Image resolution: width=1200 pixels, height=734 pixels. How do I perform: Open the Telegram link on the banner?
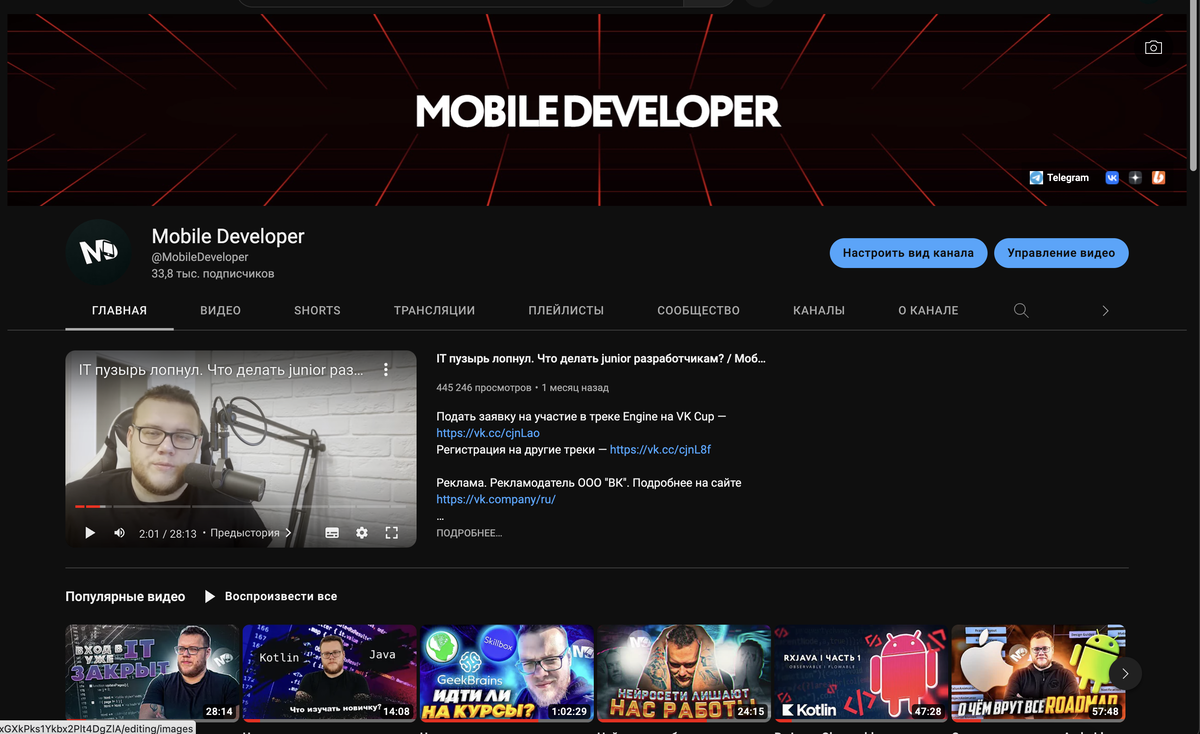pos(1060,177)
